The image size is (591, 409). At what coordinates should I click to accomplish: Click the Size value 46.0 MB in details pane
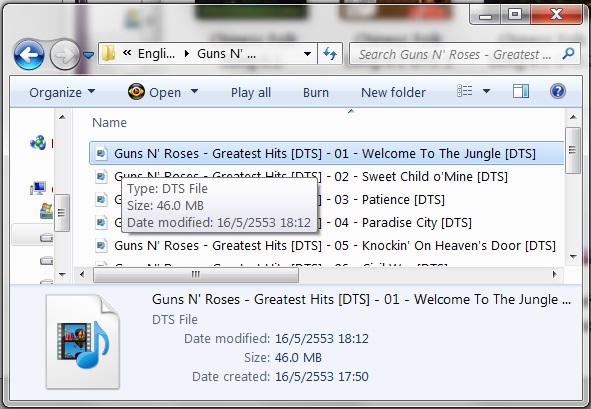(x=298, y=357)
